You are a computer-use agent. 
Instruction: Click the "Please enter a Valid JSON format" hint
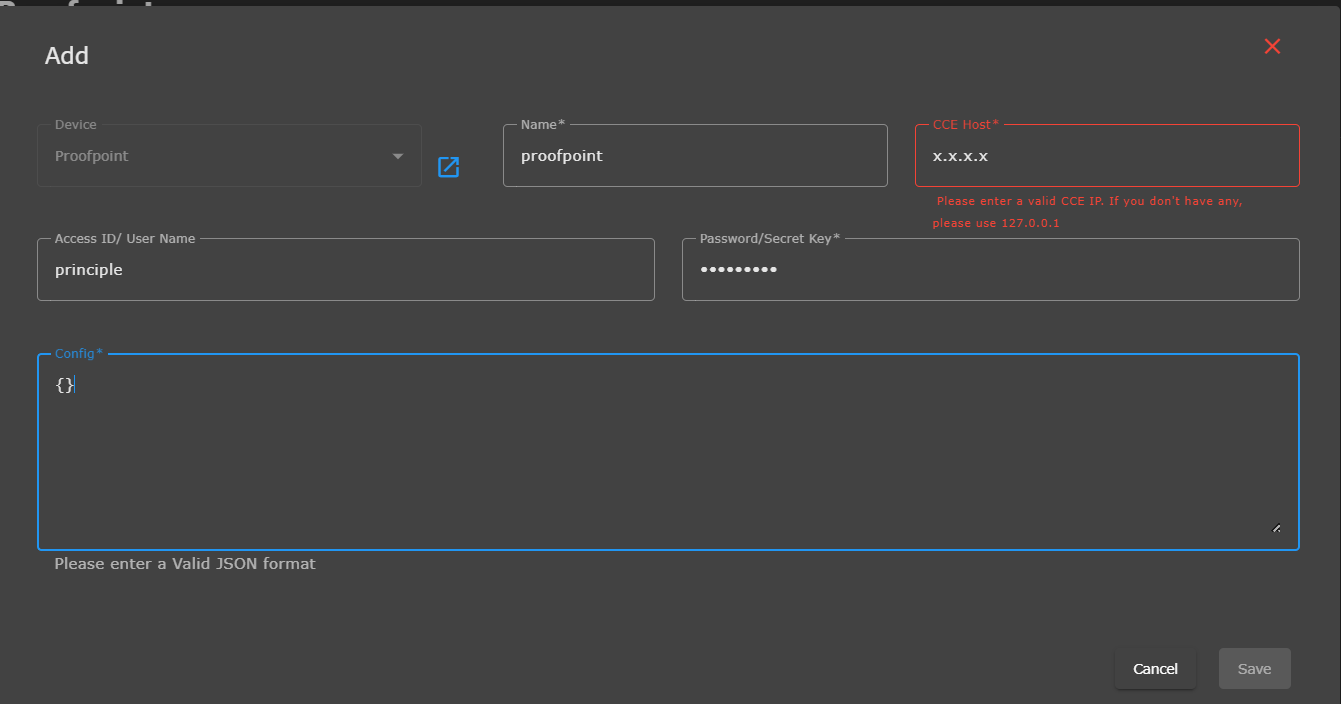185,564
